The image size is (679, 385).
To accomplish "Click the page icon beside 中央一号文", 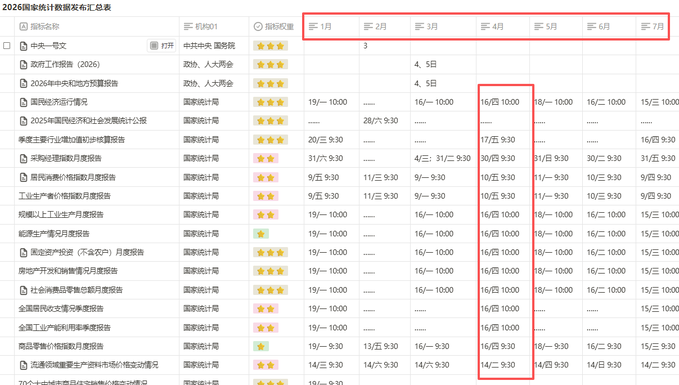I will point(23,45).
